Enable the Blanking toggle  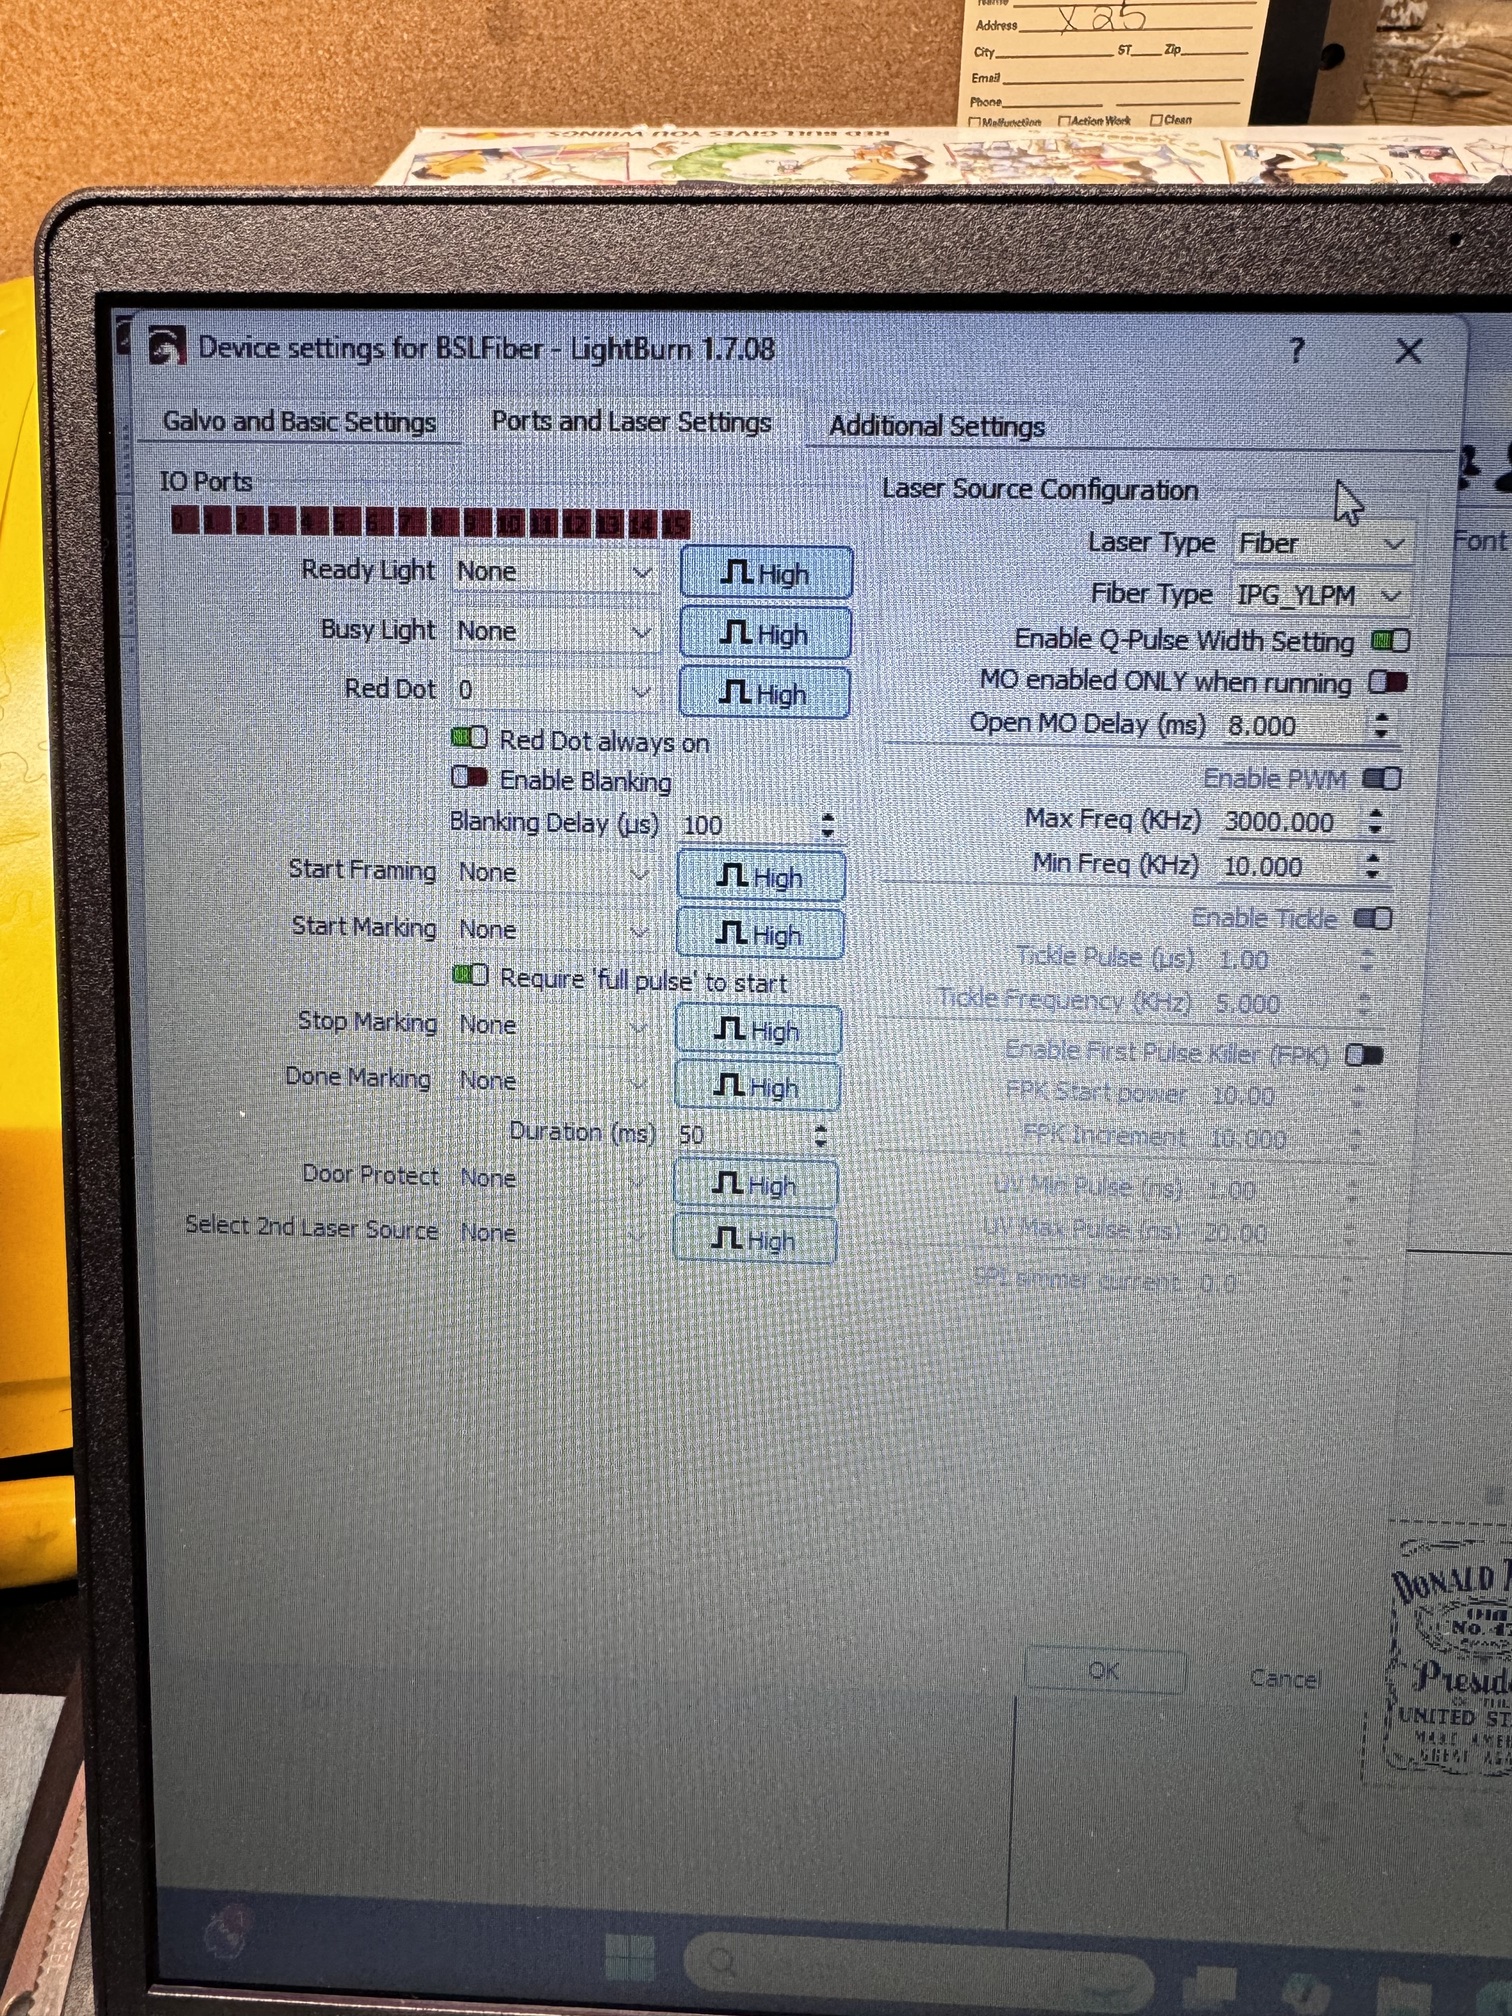[x=469, y=778]
